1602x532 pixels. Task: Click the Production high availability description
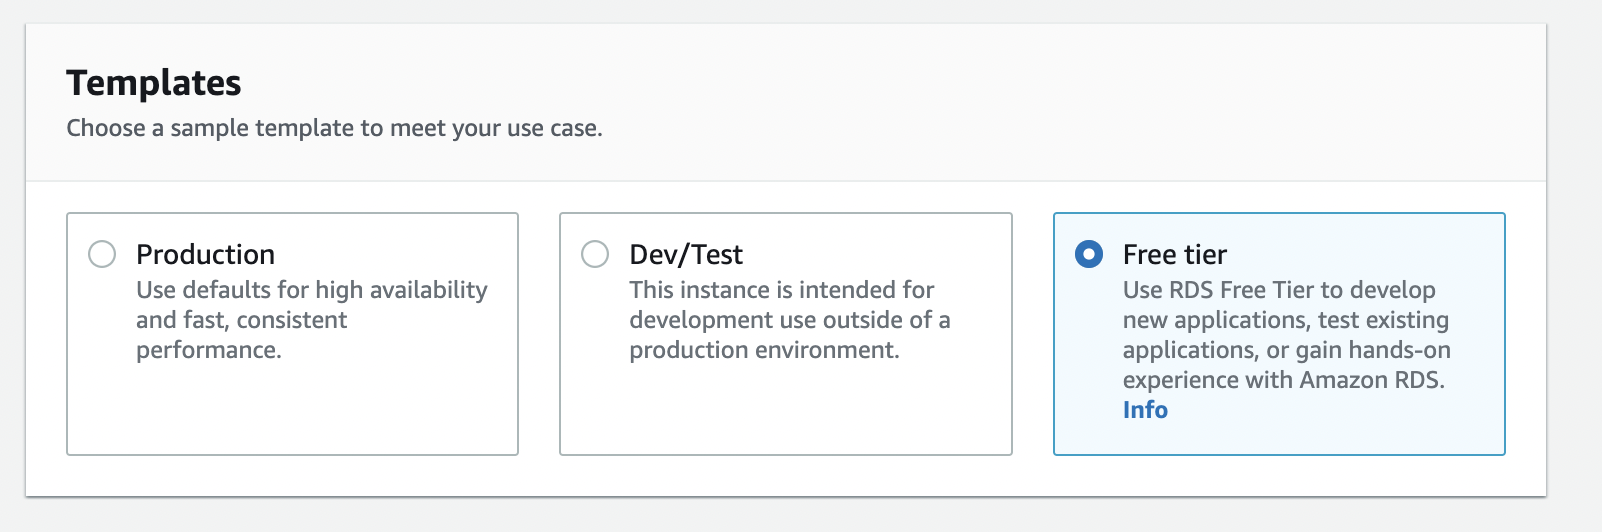(312, 290)
